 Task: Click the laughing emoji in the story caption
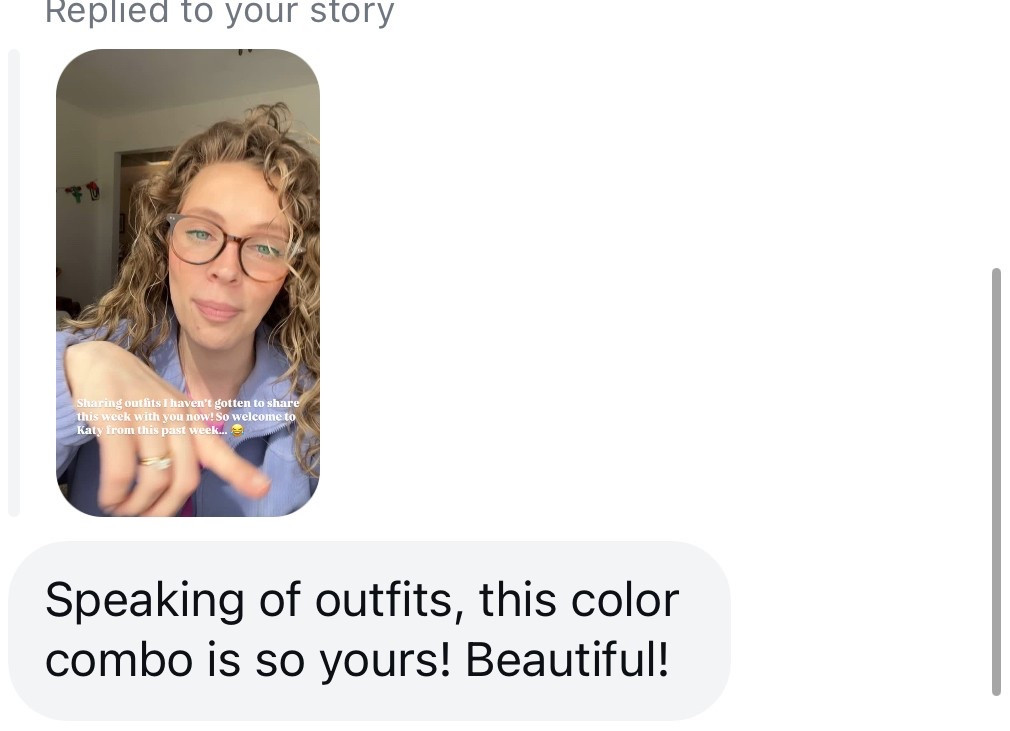coord(238,429)
